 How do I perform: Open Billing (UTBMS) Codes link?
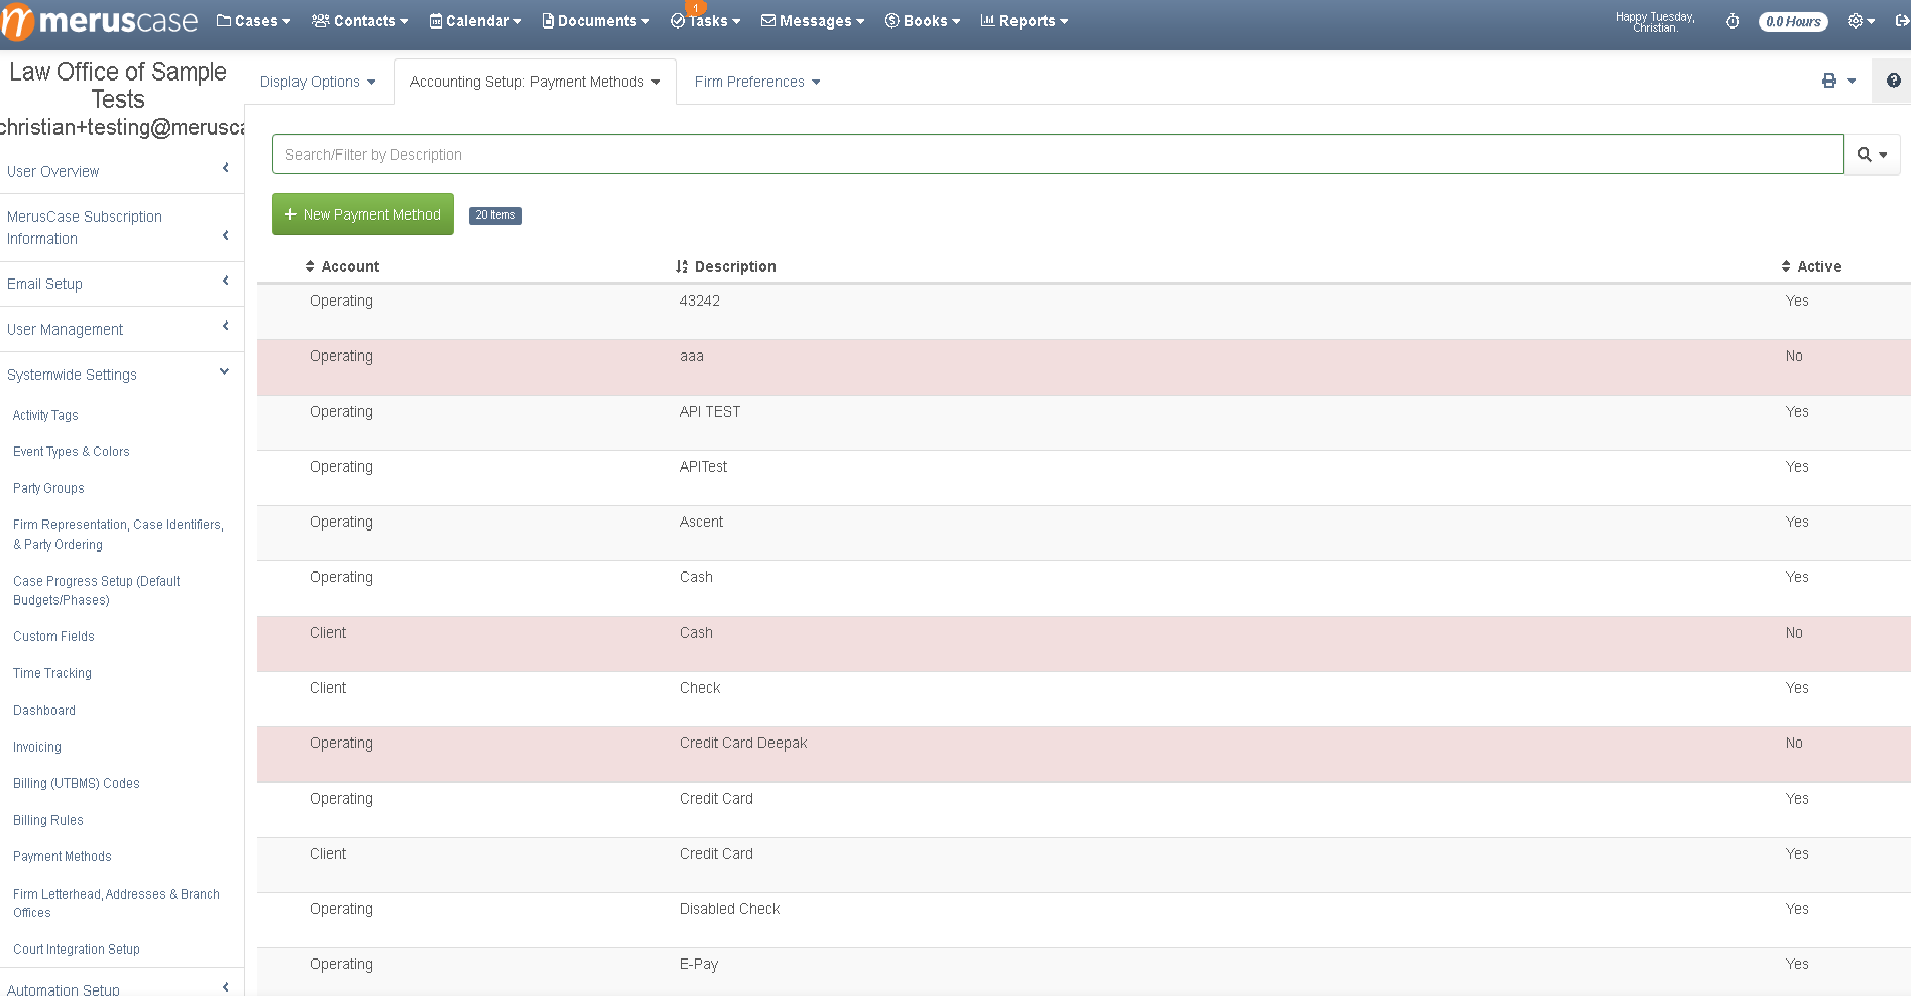(76, 783)
